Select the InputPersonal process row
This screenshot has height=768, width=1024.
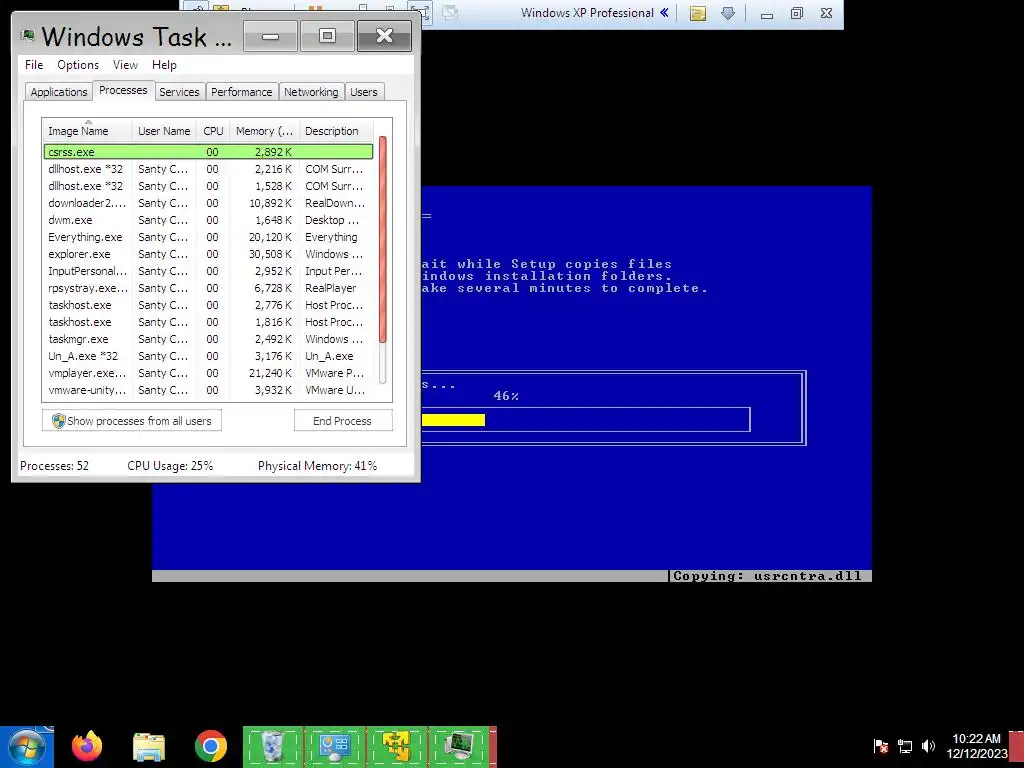pos(208,271)
